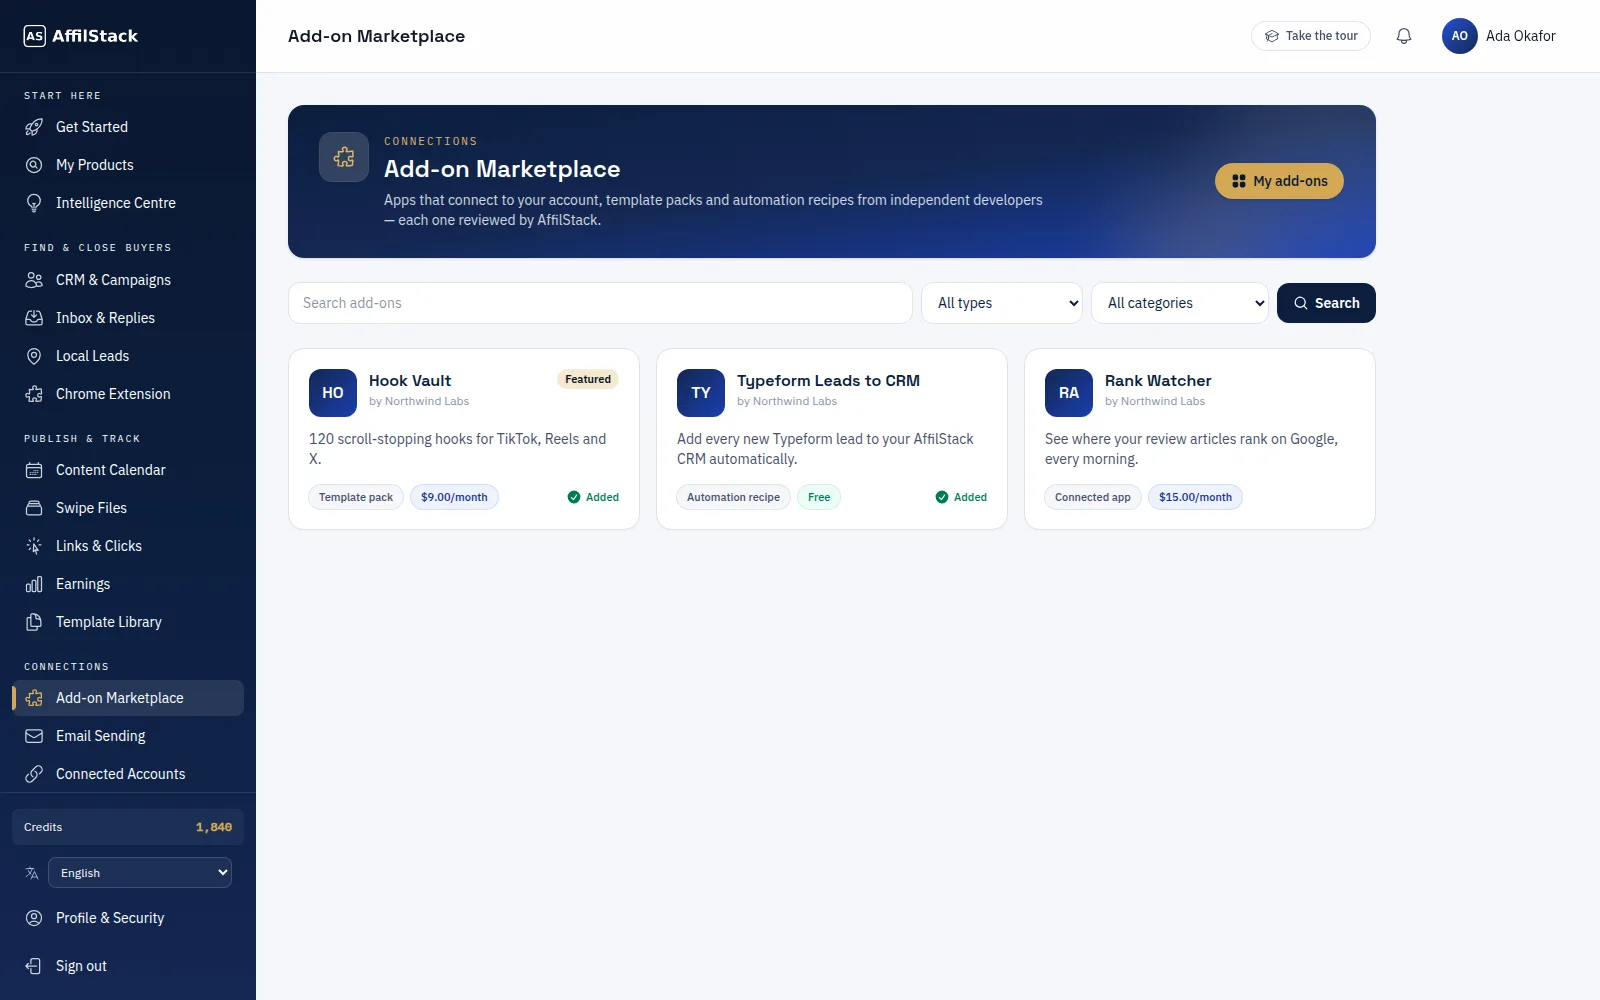The width and height of the screenshot is (1600, 1000).
Task: Open Get Started rocket icon
Action: click(34, 127)
